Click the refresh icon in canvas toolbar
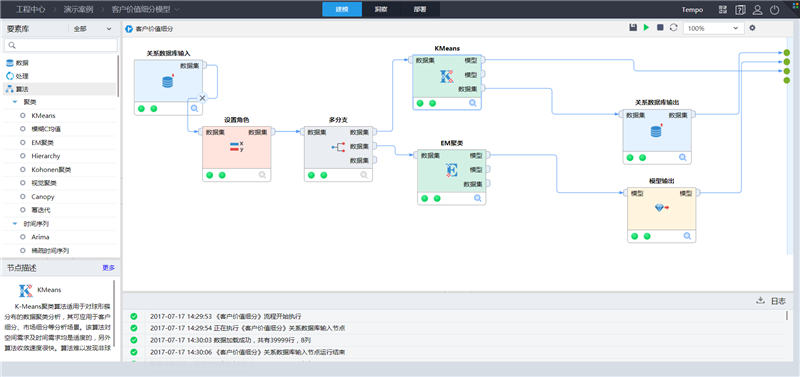This screenshot has width=800, height=377. click(673, 28)
